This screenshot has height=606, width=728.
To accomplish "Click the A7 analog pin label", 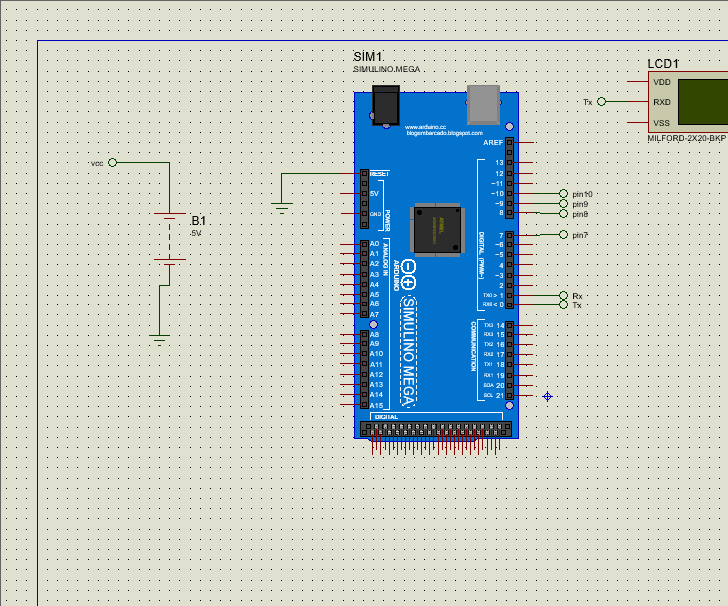I will coord(374,314).
